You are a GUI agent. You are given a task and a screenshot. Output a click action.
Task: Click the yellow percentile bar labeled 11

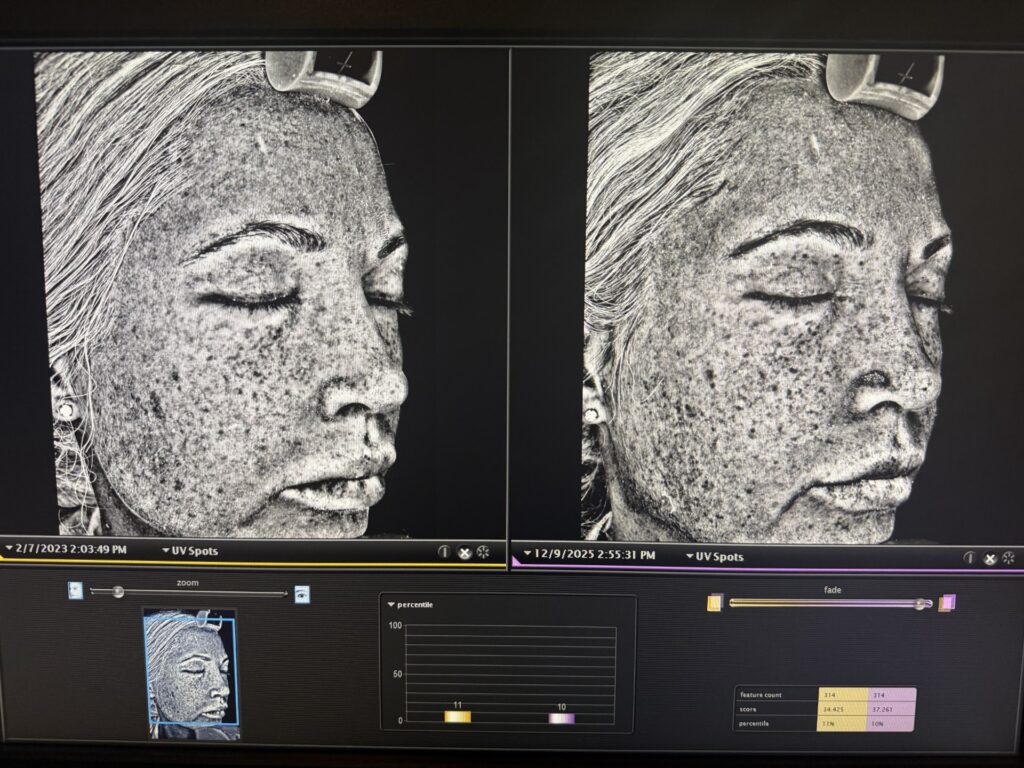click(457, 716)
